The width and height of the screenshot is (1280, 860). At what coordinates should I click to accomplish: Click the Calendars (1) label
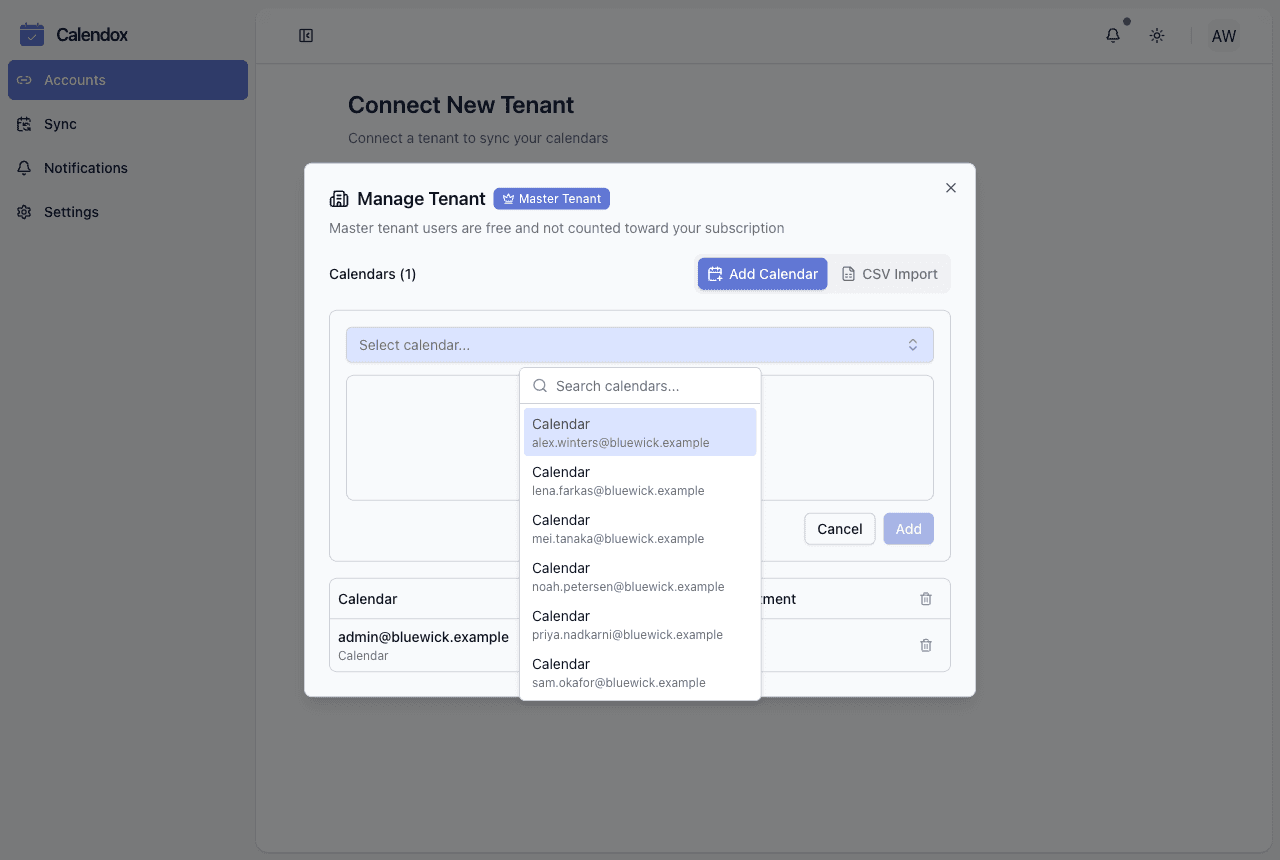(373, 274)
